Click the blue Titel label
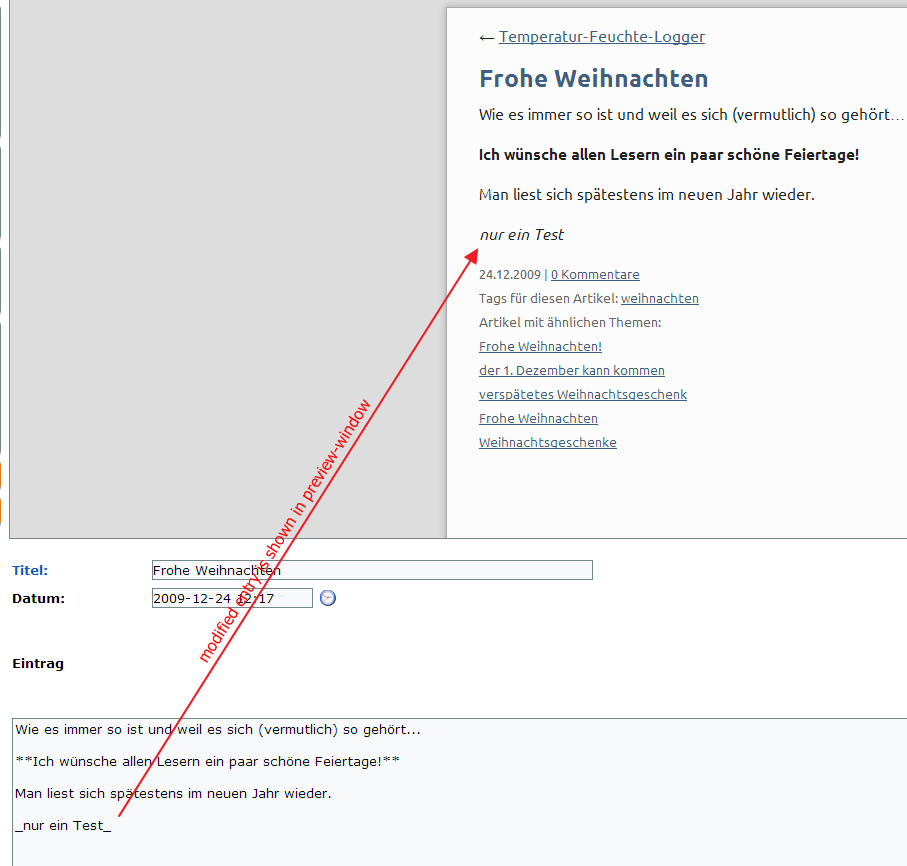 pyautogui.click(x=30, y=571)
